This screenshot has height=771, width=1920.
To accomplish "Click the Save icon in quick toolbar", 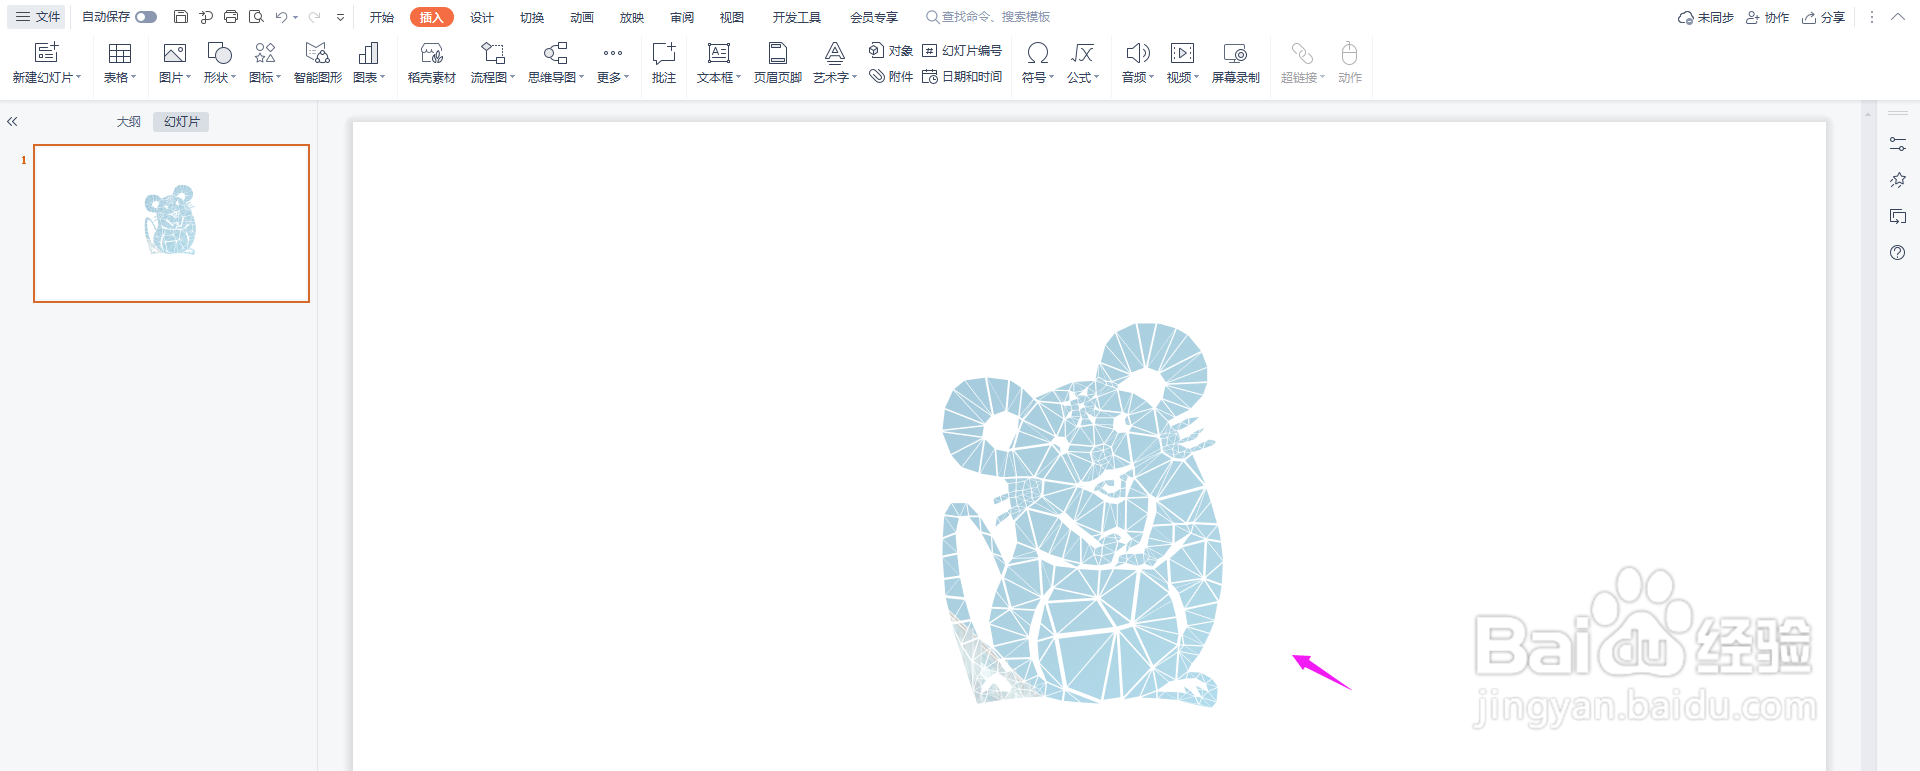I will pyautogui.click(x=181, y=17).
